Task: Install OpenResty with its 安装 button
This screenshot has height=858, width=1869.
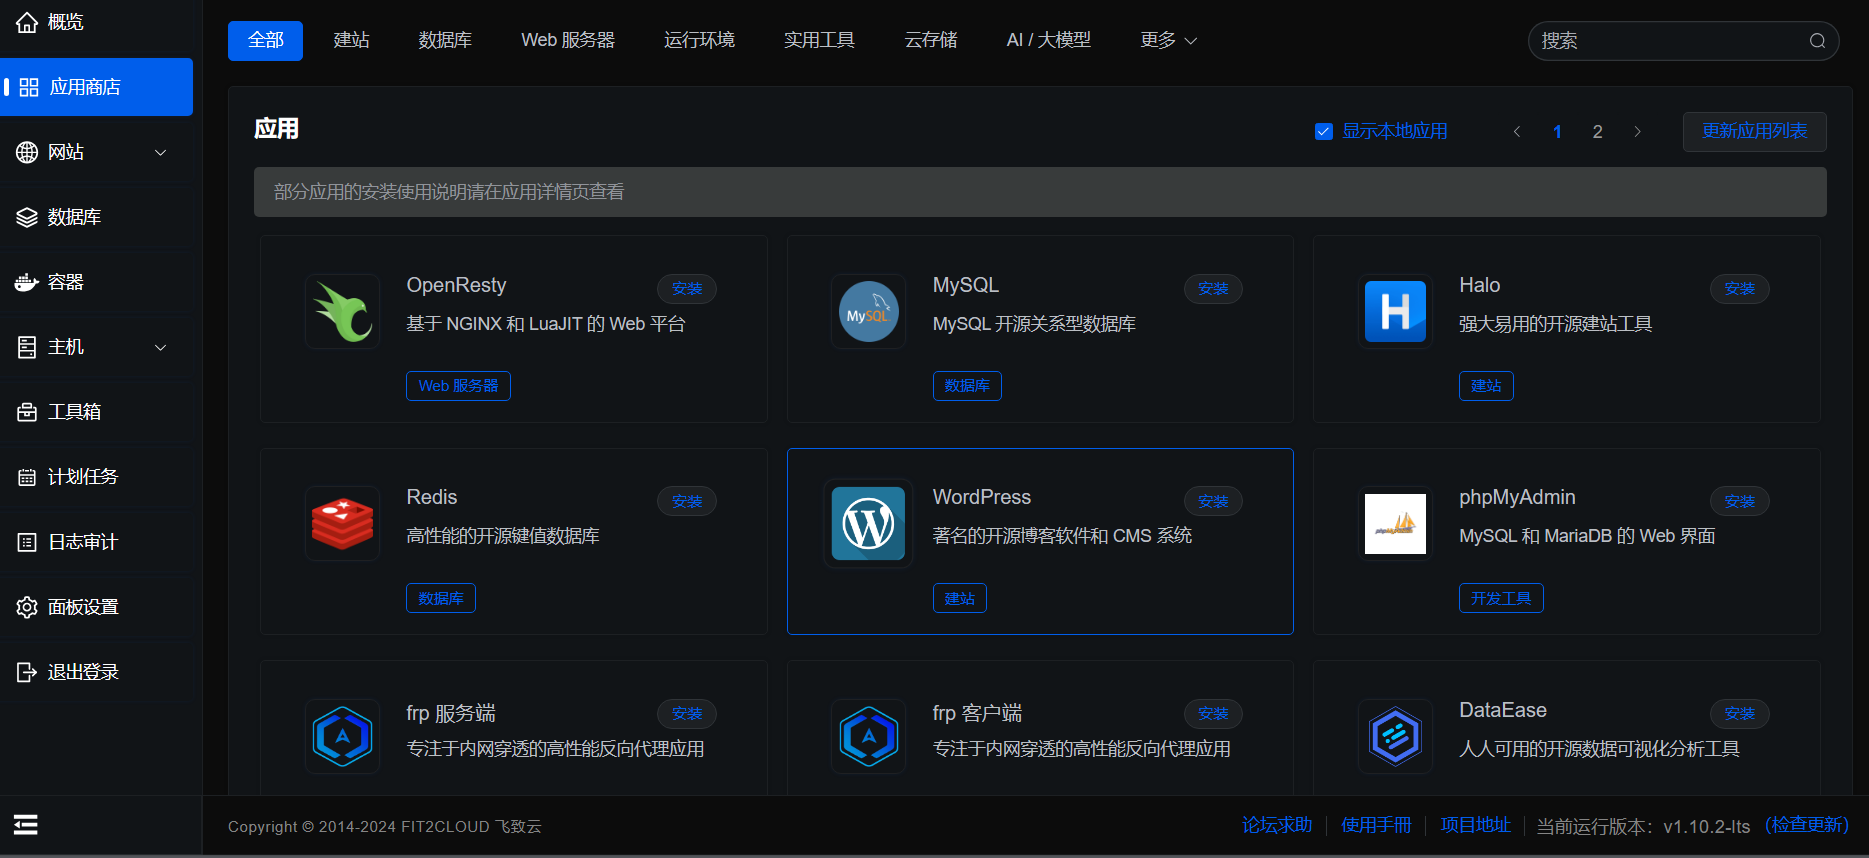Action: (x=687, y=289)
